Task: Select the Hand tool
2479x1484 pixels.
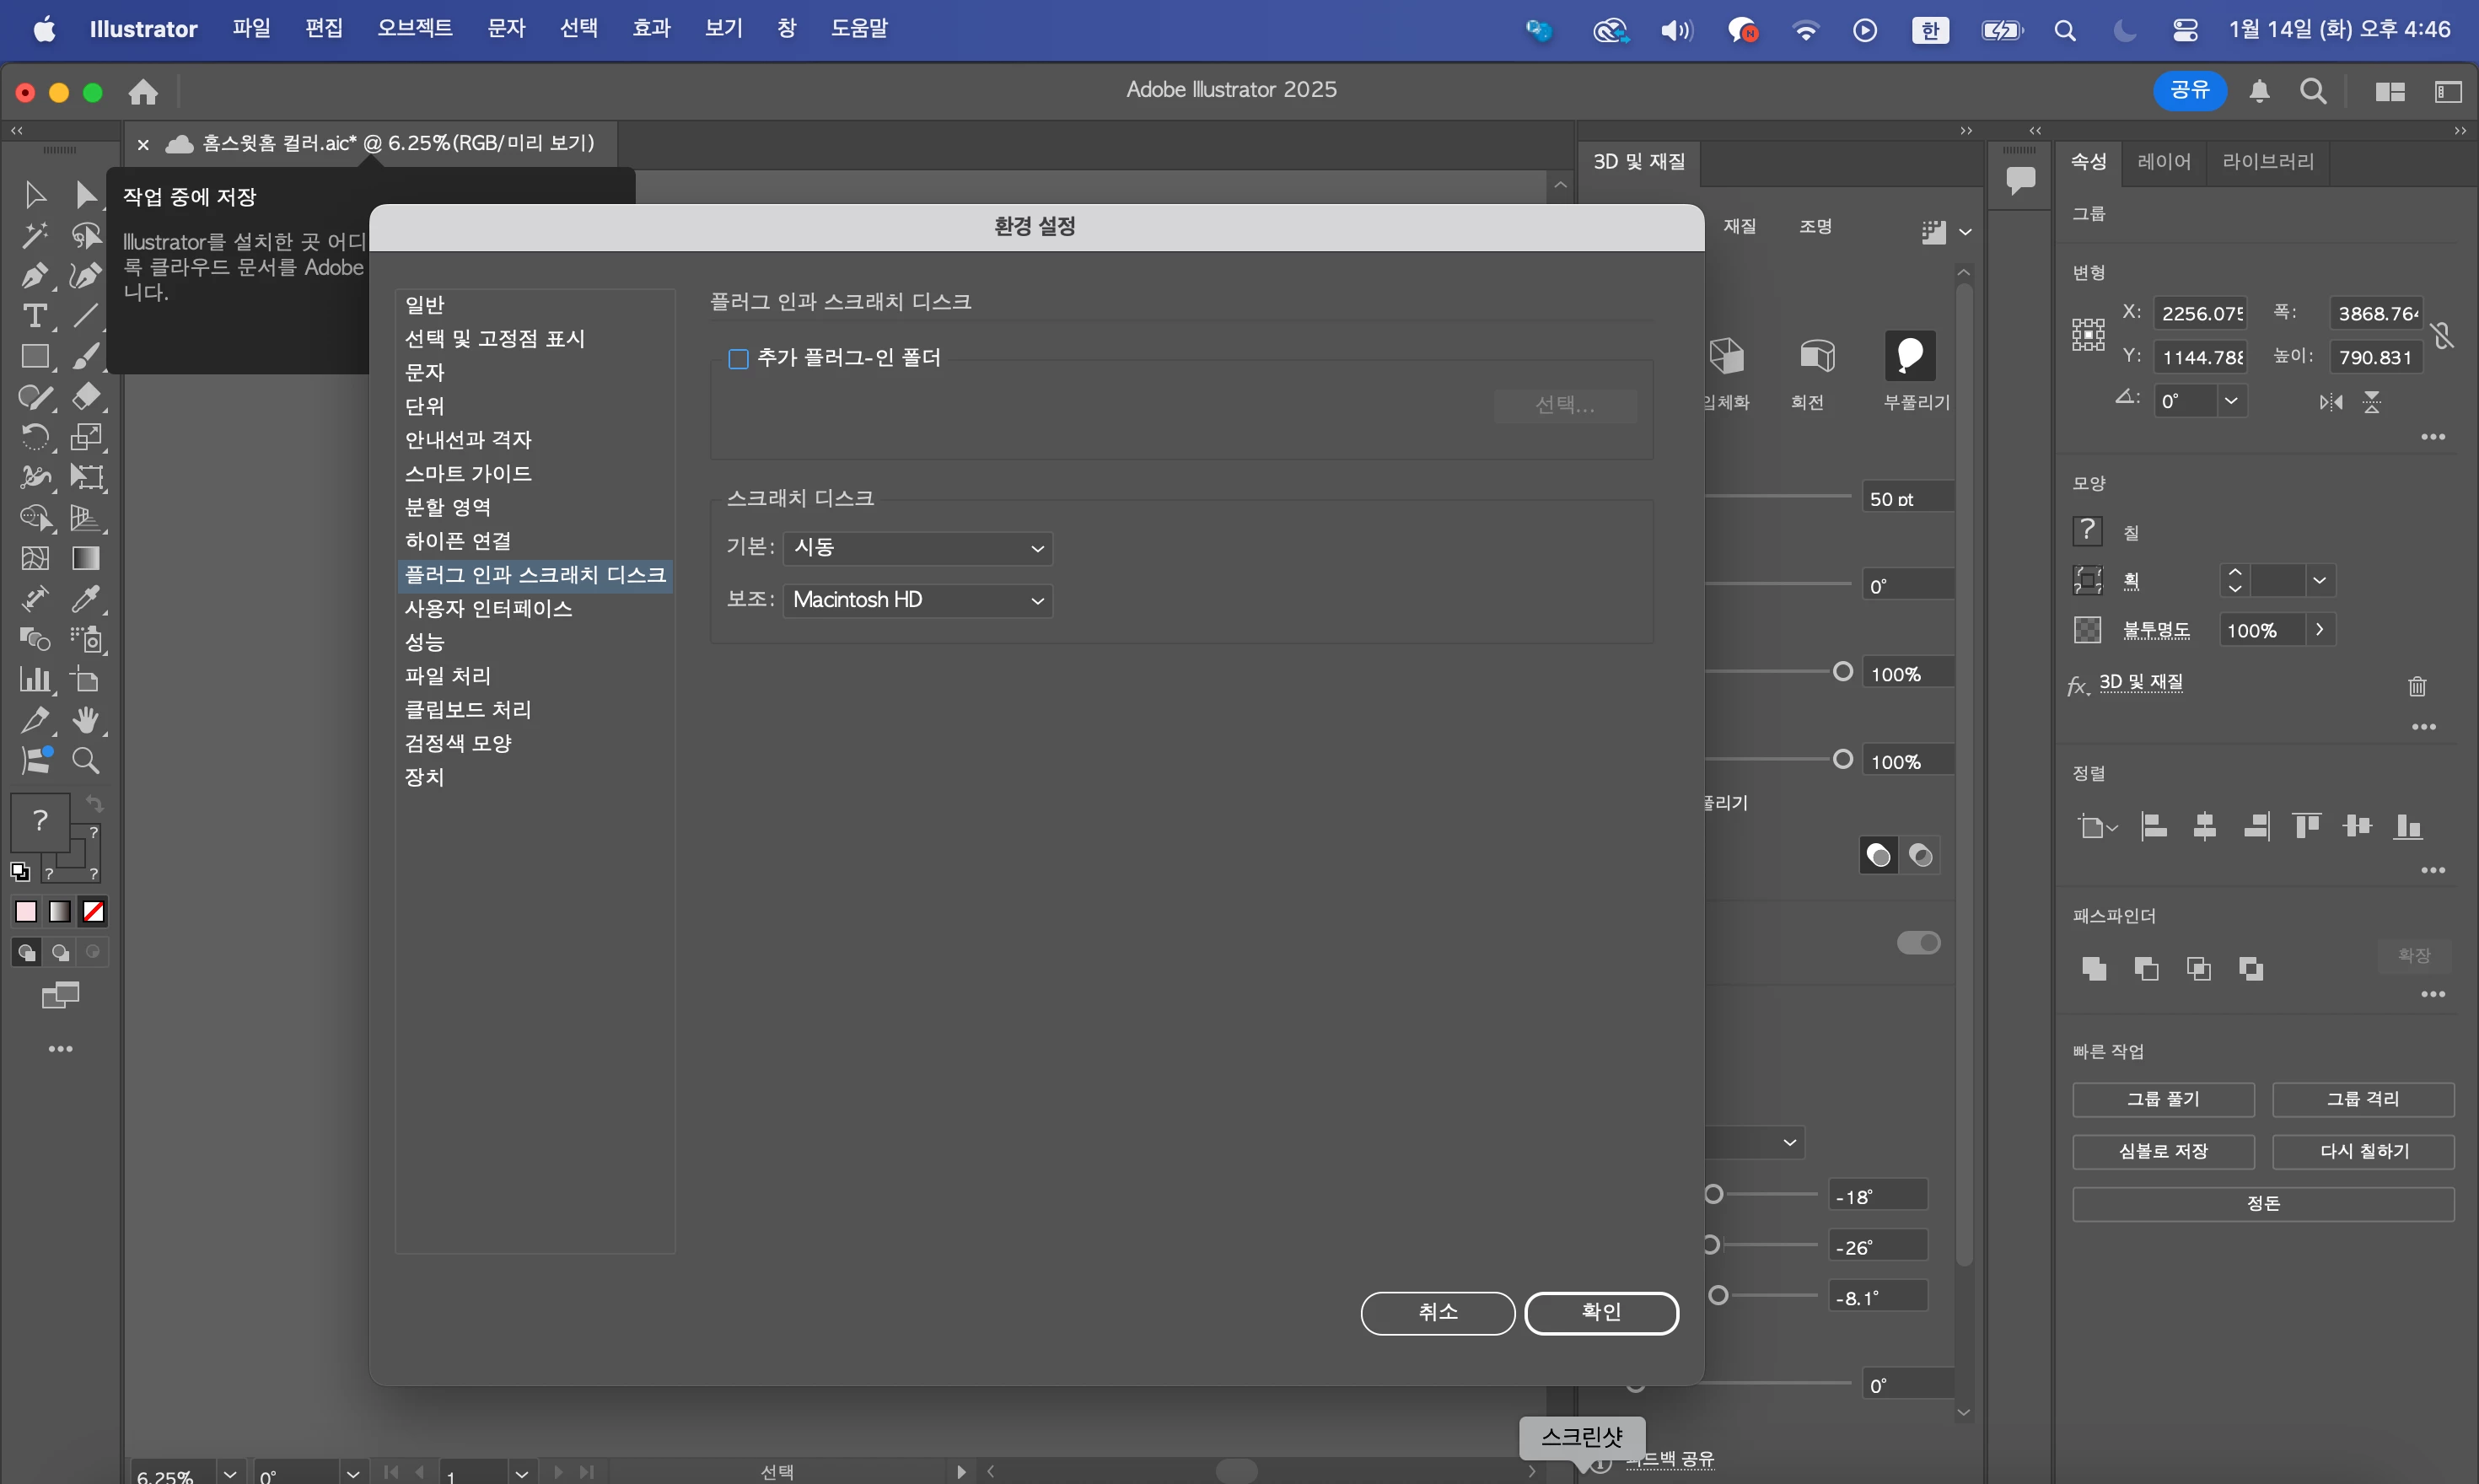Action: click(86, 720)
